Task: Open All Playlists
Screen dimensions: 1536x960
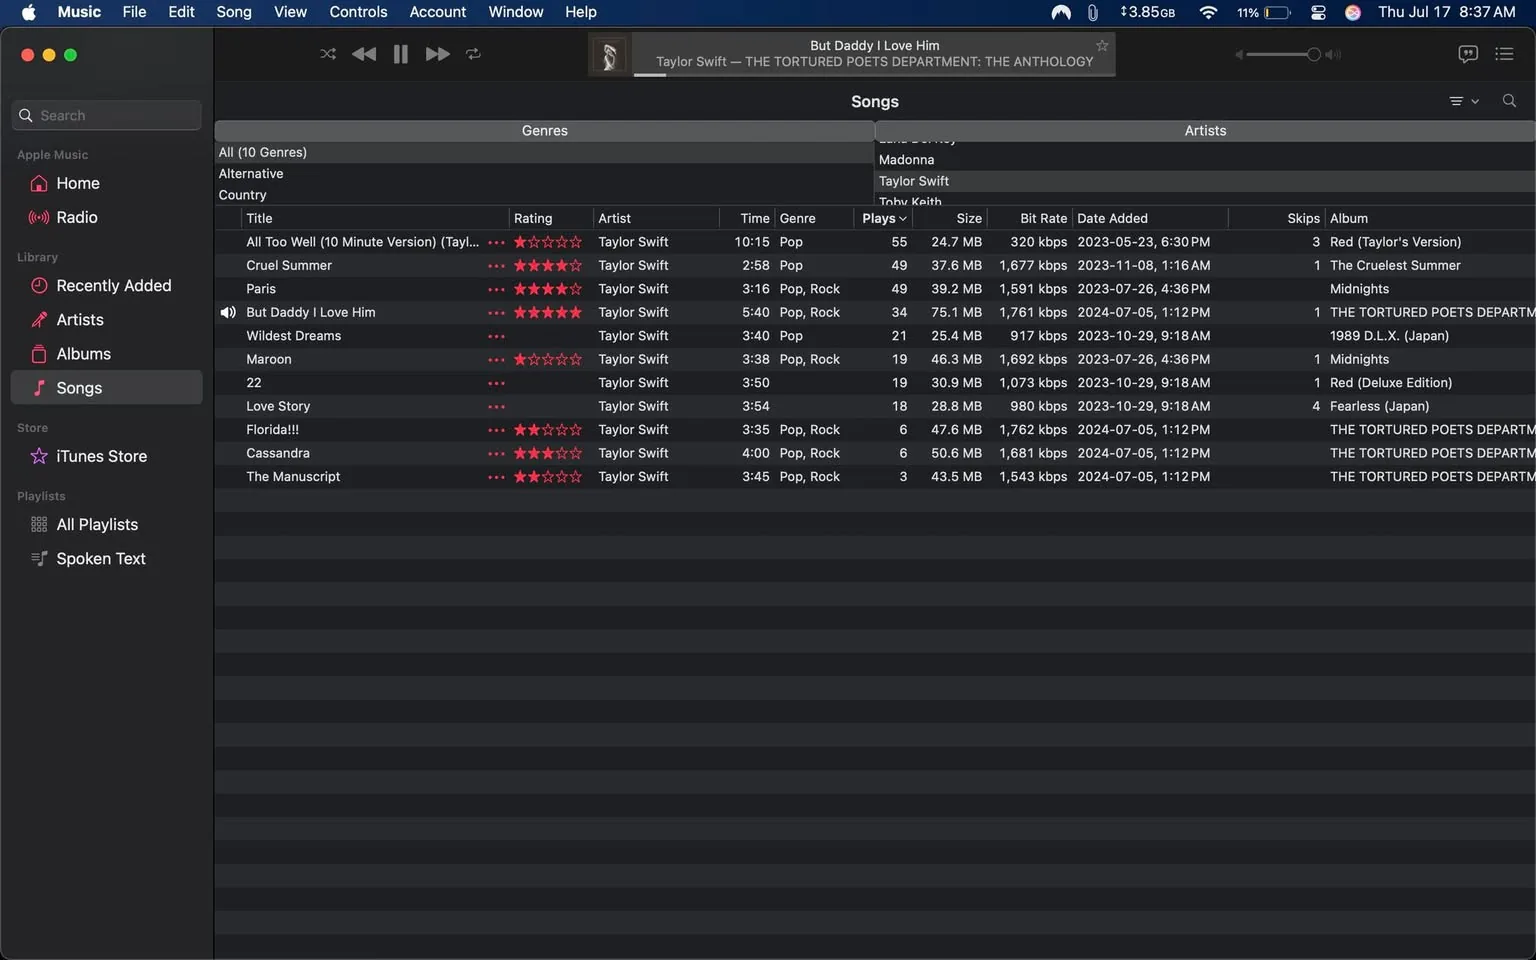Action: 97,524
